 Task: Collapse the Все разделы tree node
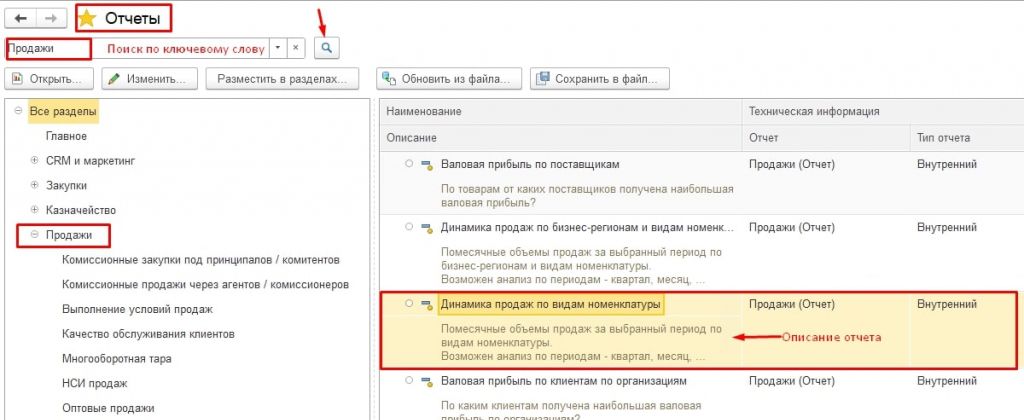pyautogui.click(x=18, y=112)
